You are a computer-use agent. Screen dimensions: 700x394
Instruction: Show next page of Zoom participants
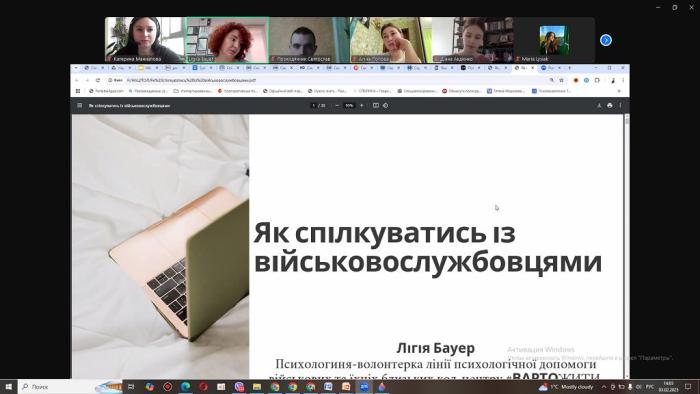tap(606, 40)
